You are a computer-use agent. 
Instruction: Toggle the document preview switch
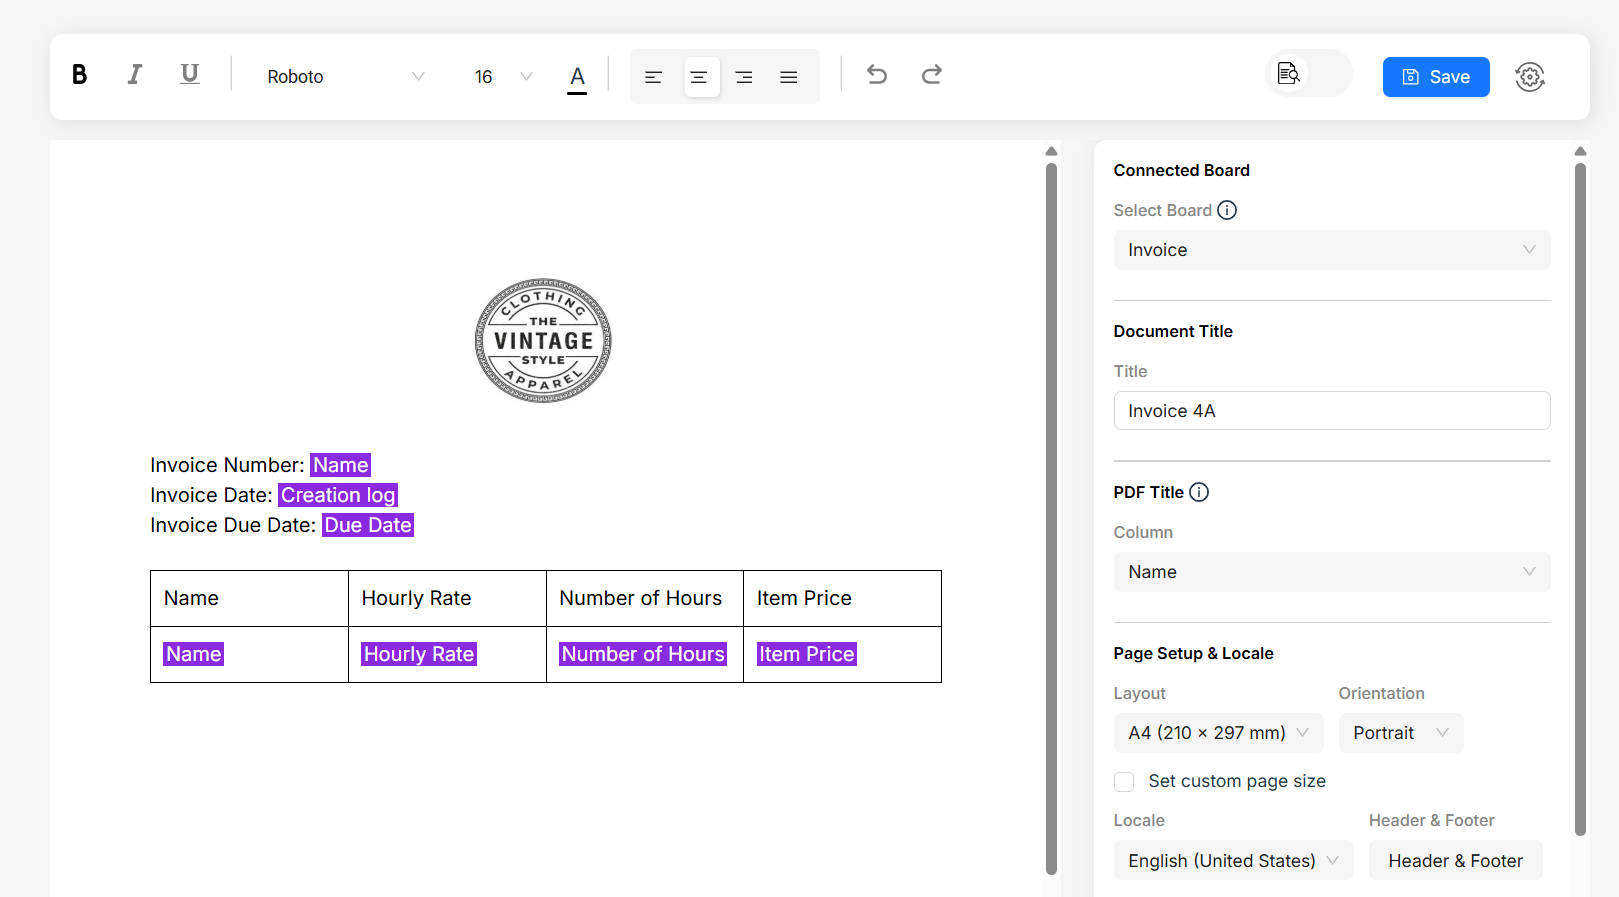pyautogui.click(x=1308, y=74)
